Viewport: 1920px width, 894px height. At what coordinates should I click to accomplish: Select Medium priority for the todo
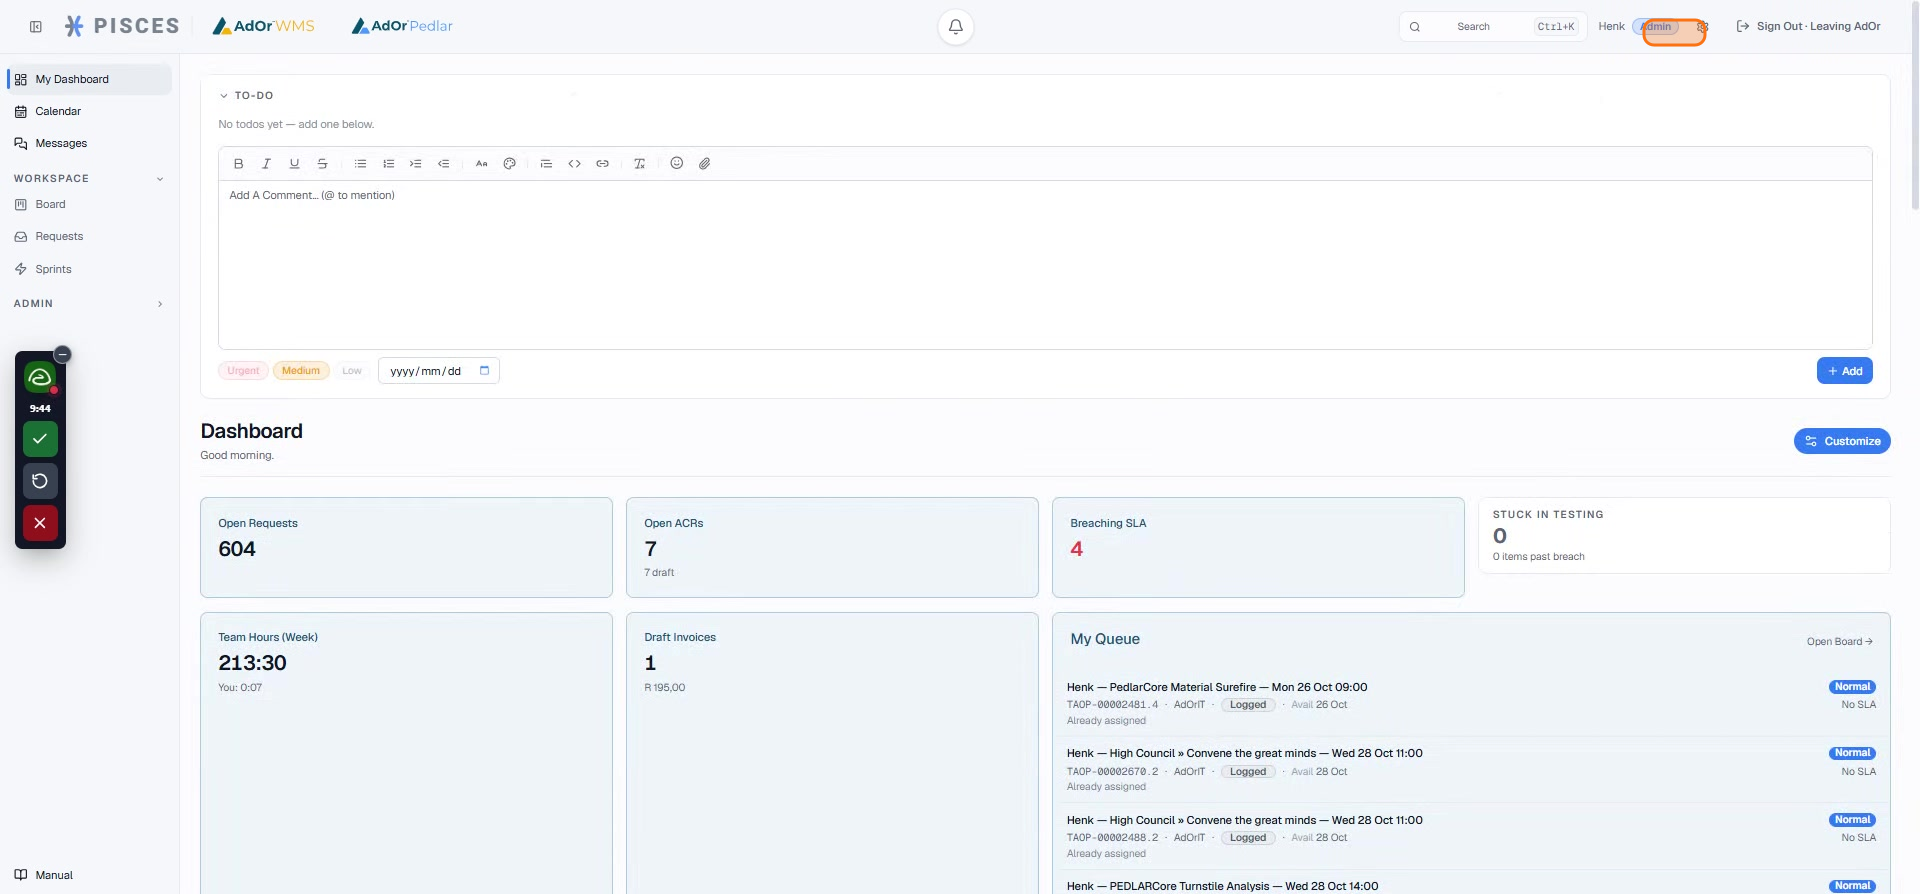click(x=301, y=371)
